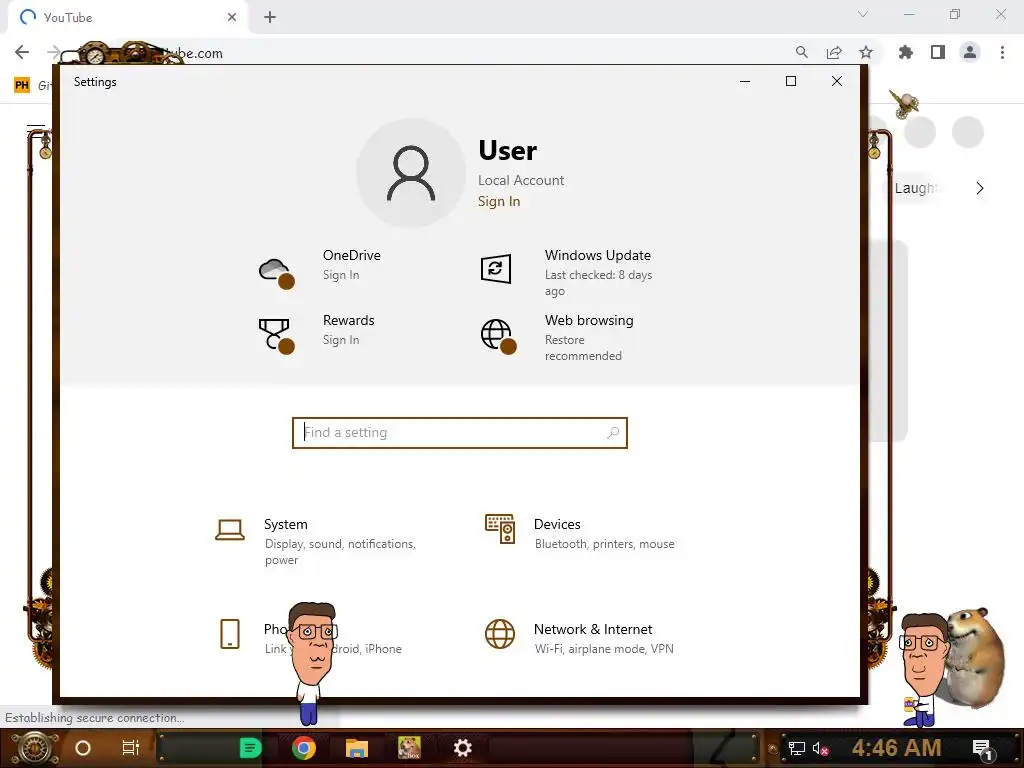
Task: Open Chrome tab search chevron
Action: coord(863,14)
